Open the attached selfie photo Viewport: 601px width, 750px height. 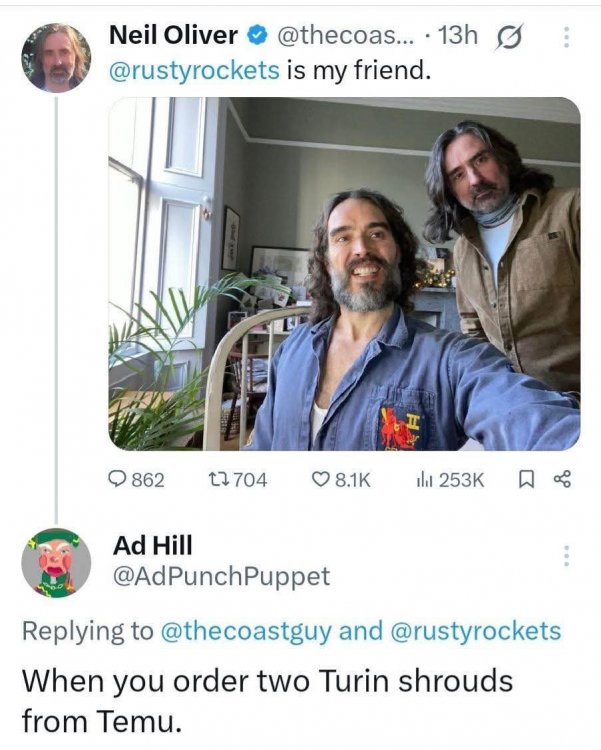344,273
